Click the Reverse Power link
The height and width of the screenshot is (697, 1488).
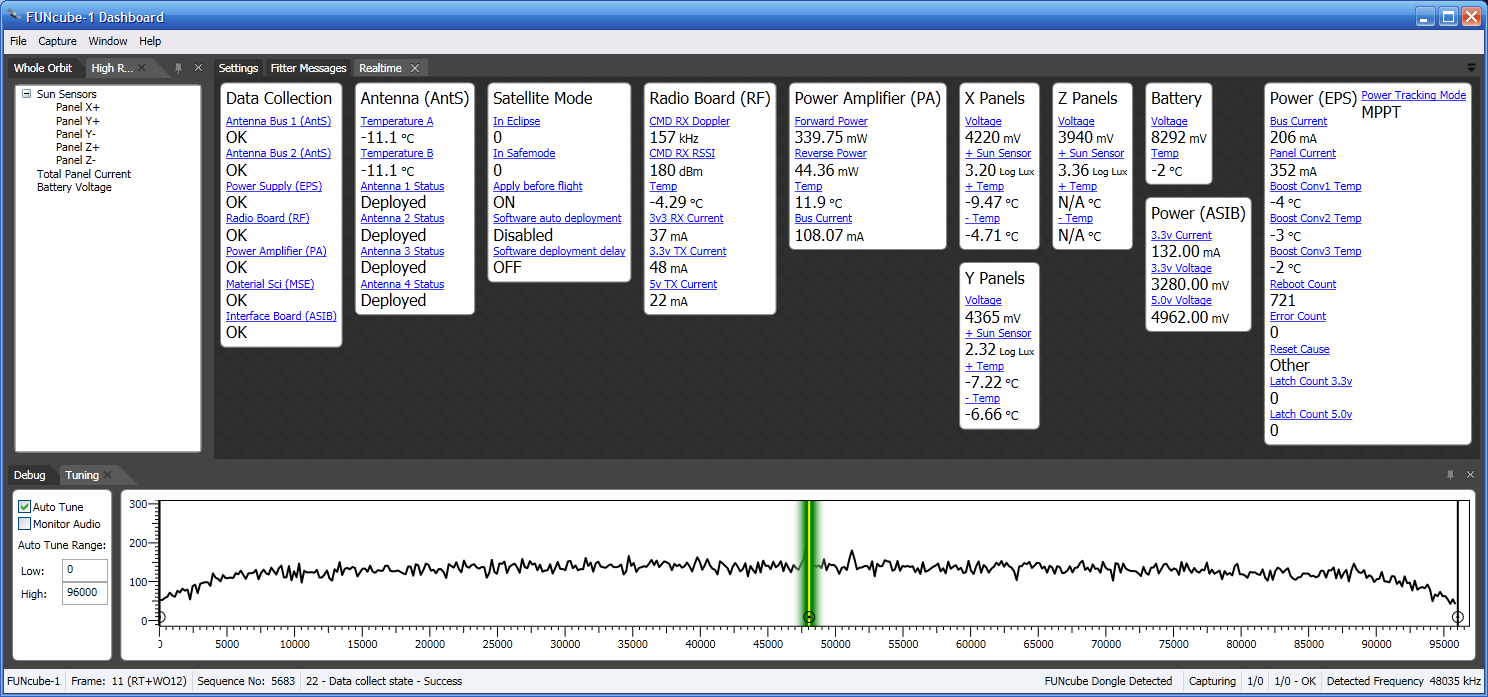click(x=830, y=153)
